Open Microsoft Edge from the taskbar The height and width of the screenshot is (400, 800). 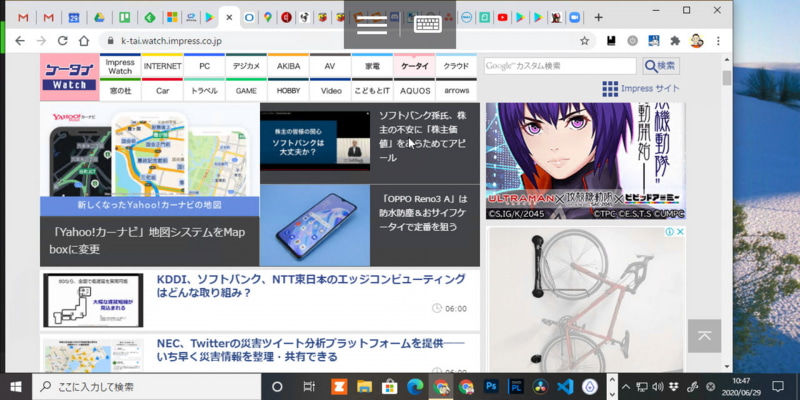pos(415,387)
